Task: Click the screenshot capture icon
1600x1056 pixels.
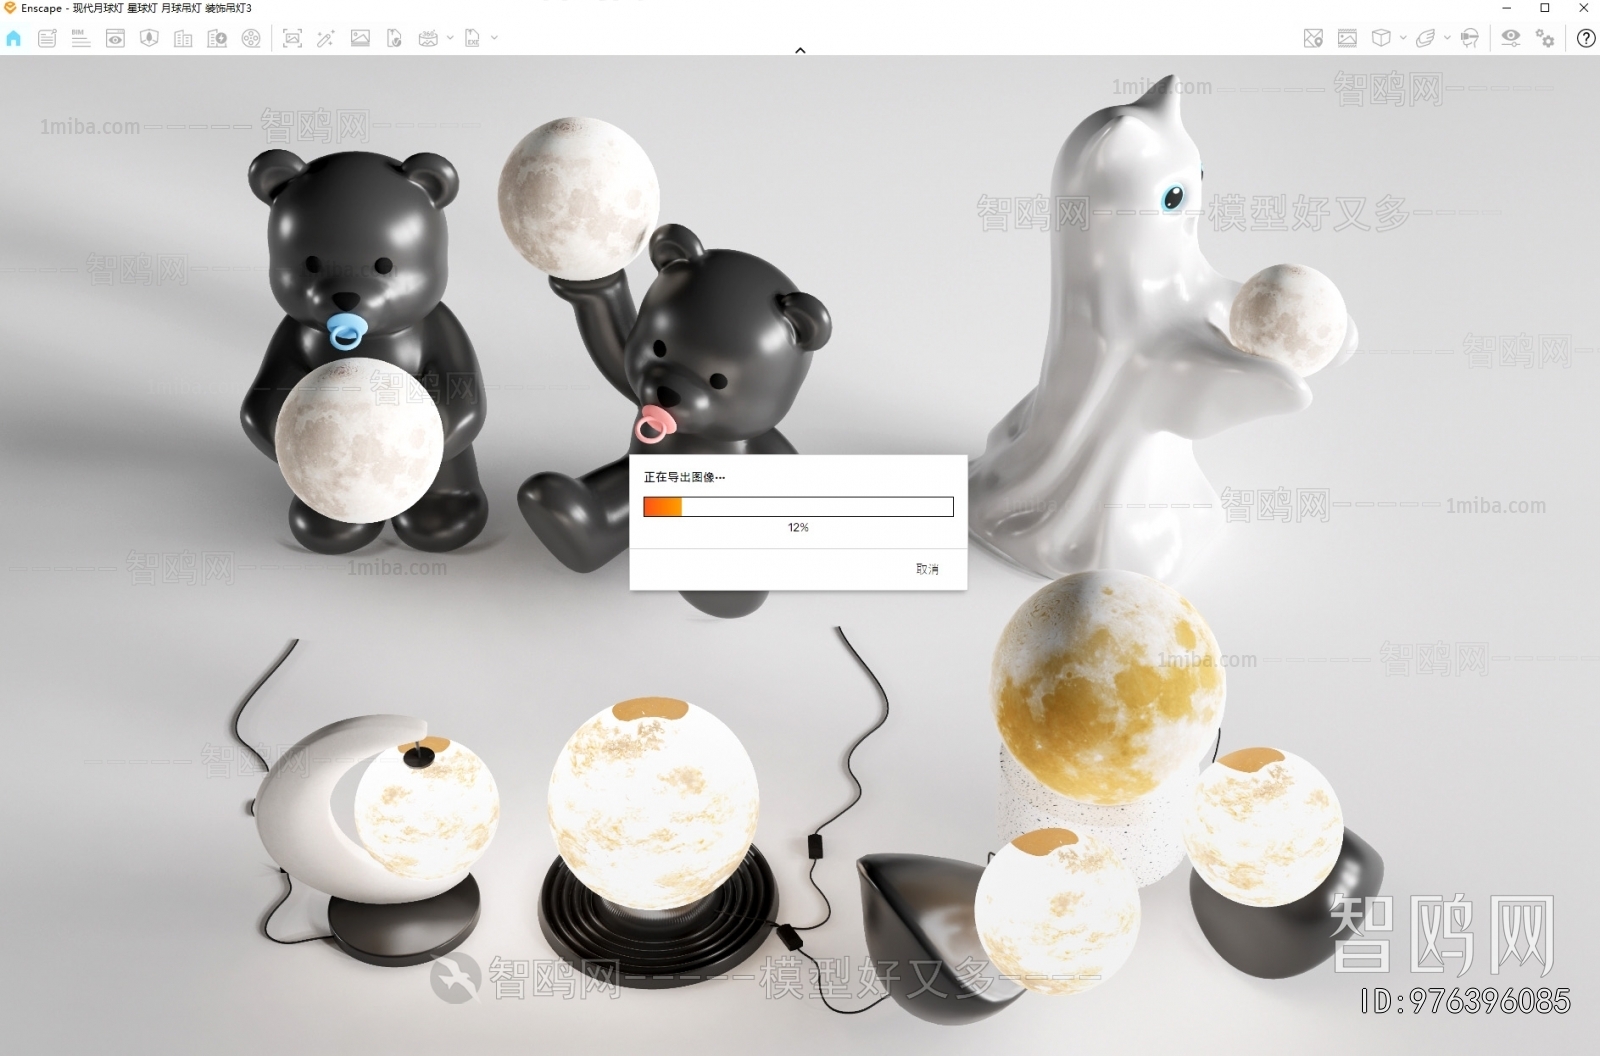Action: tap(292, 39)
